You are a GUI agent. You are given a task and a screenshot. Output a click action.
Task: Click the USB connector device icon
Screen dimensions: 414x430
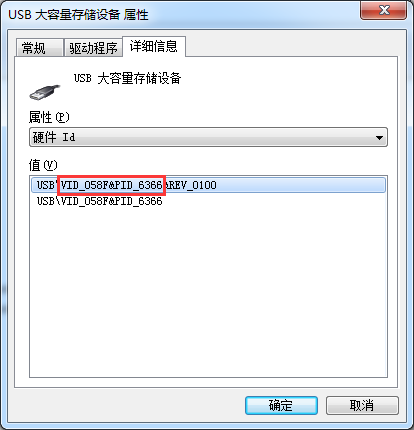(x=45, y=92)
